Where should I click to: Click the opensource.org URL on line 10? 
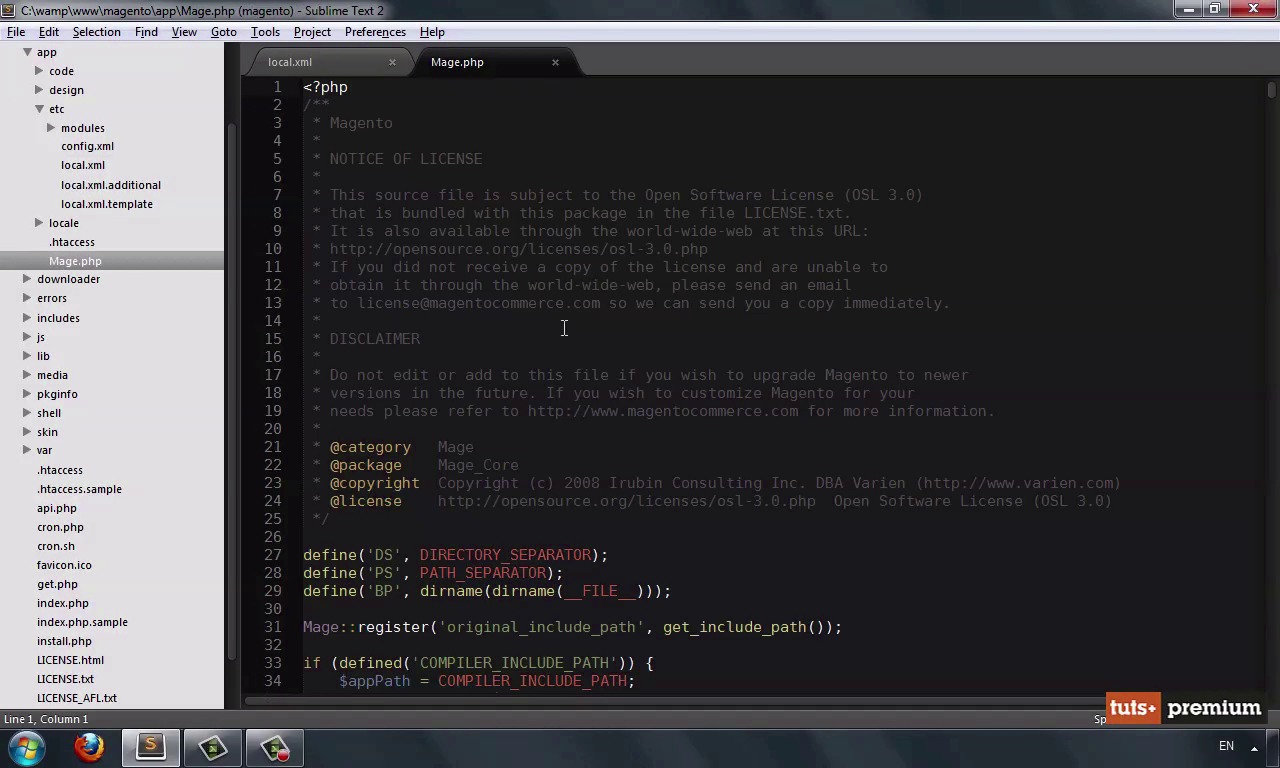pos(518,249)
